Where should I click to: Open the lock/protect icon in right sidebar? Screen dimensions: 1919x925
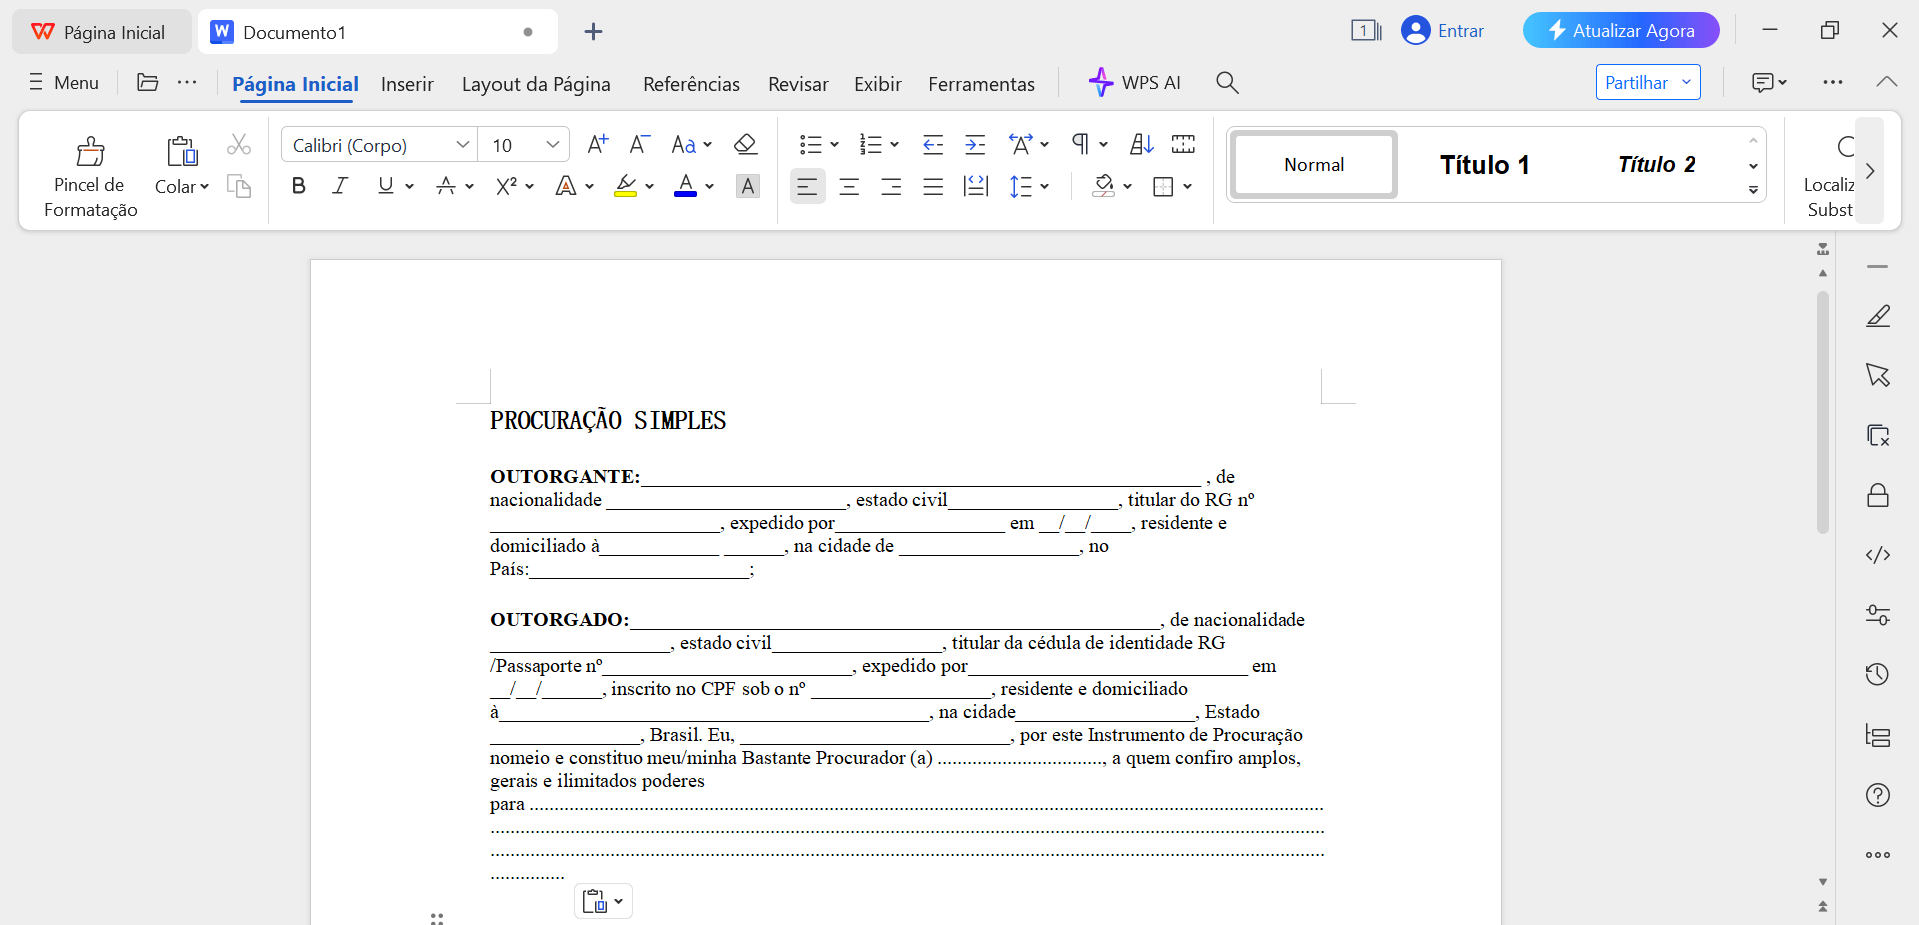1878,495
